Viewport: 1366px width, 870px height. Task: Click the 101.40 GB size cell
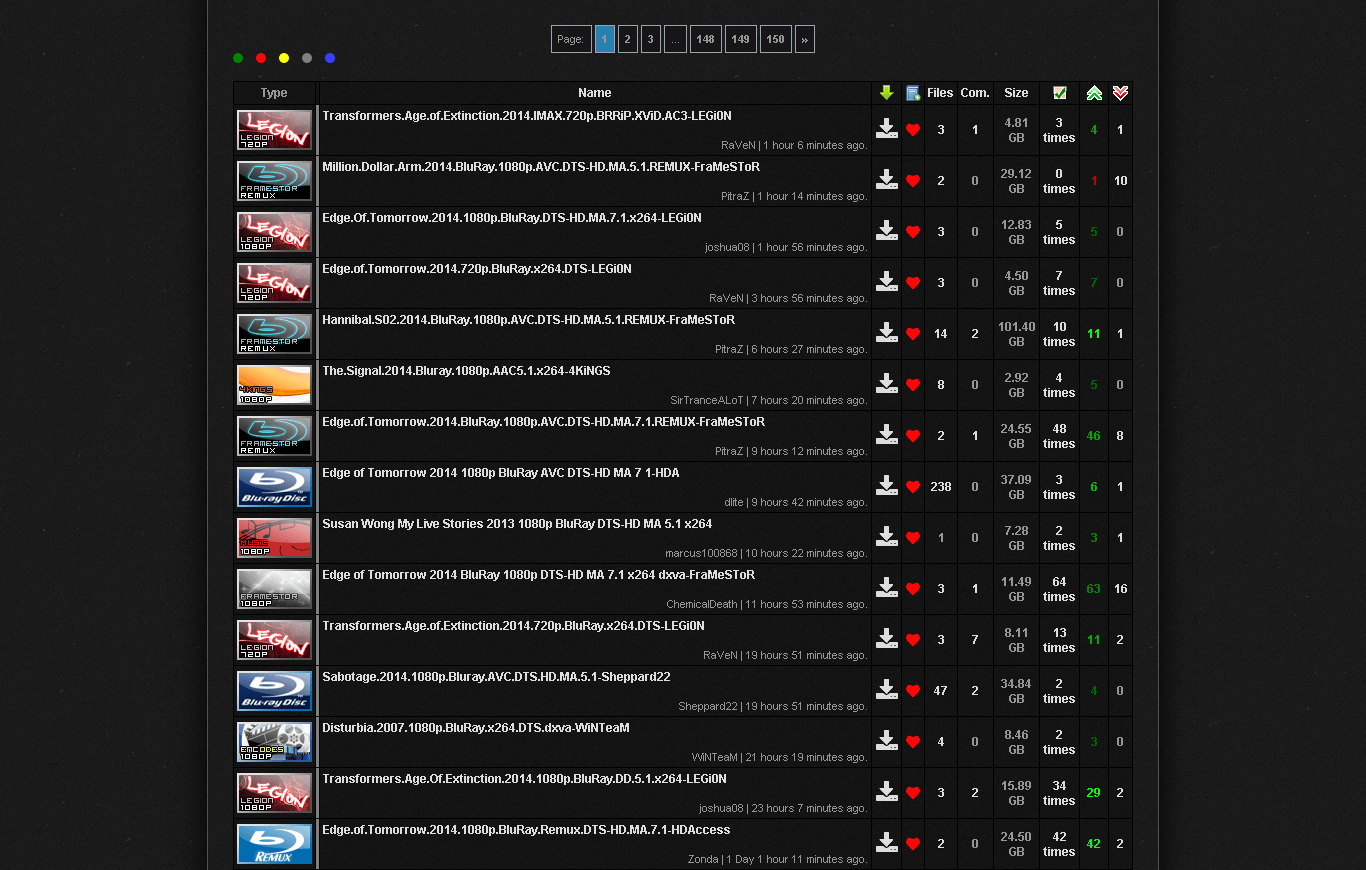(1016, 334)
